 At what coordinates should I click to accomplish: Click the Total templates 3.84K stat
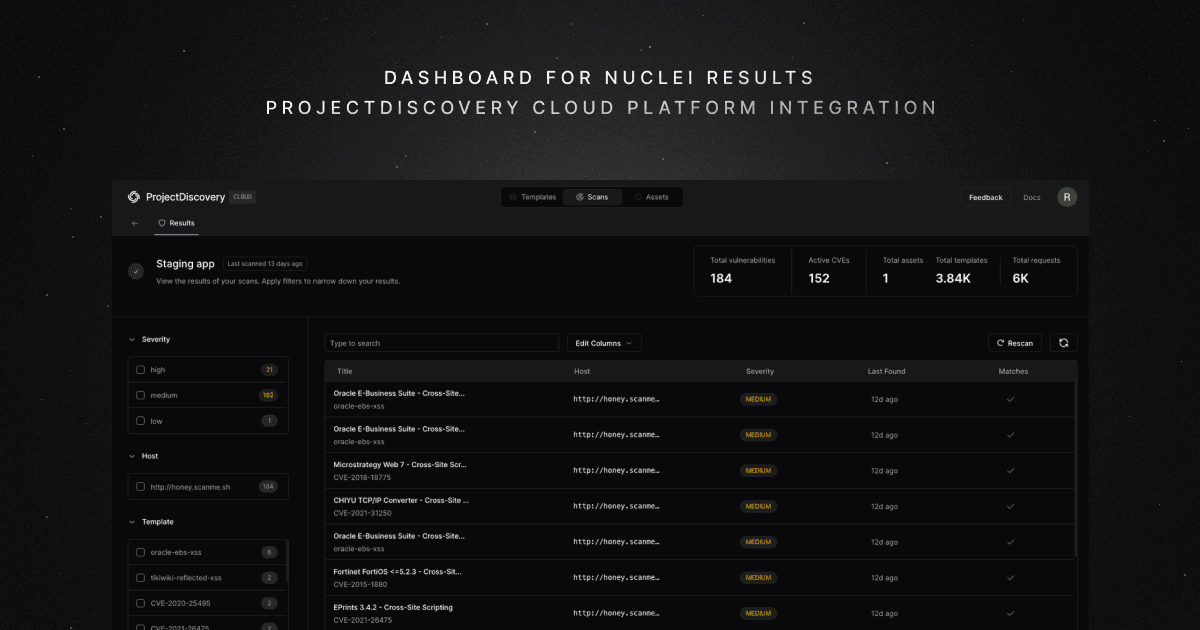coord(961,270)
